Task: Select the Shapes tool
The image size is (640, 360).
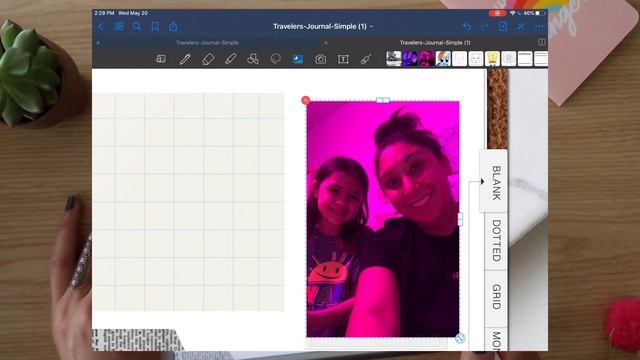Action: click(x=253, y=59)
